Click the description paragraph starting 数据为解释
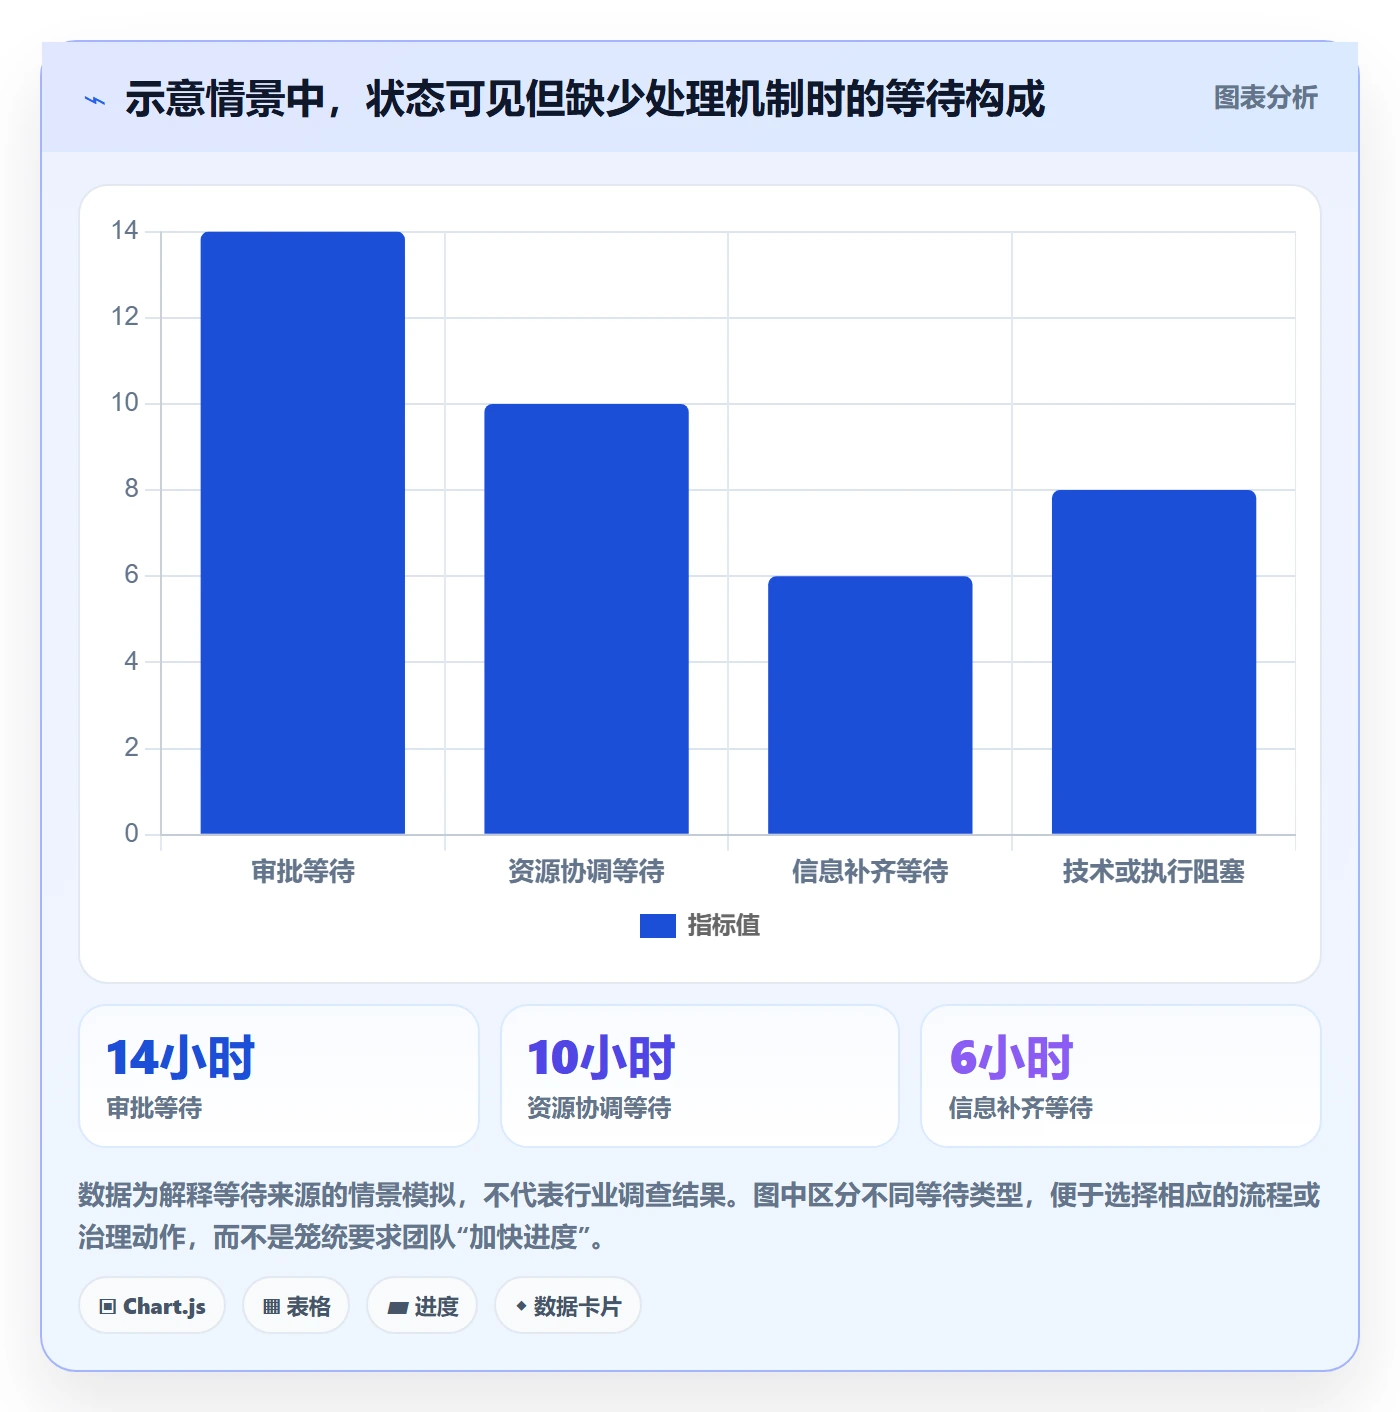The width and height of the screenshot is (1400, 1412). [x=699, y=1216]
